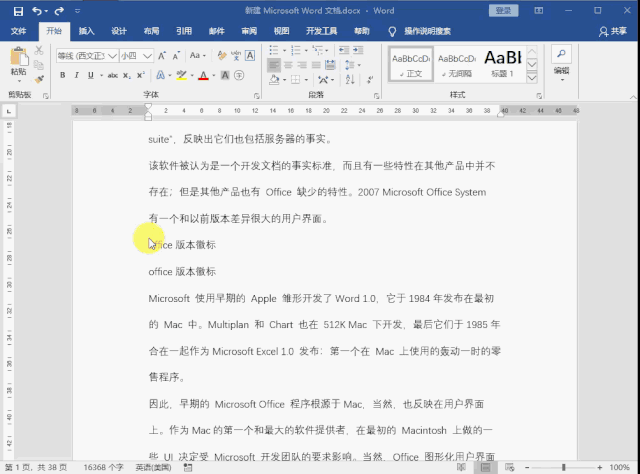The image size is (640, 474).
Task: Decrease font size with shrink font icon
Action: [x=176, y=56]
